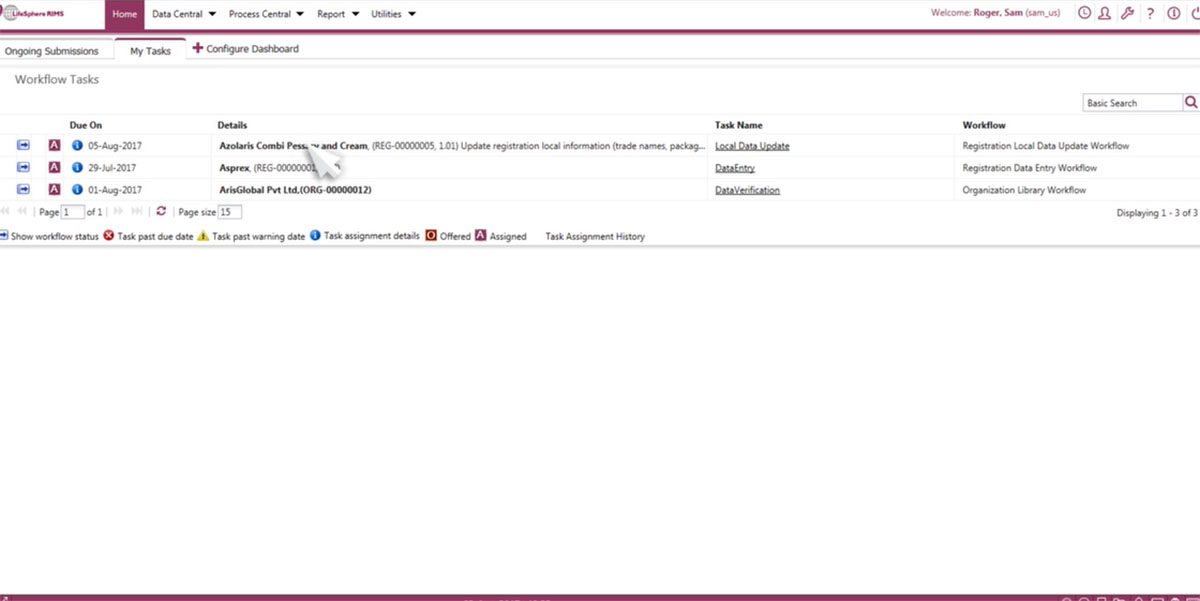Expand the Process Central dropdown
This screenshot has width=1200, height=601.
(266, 14)
